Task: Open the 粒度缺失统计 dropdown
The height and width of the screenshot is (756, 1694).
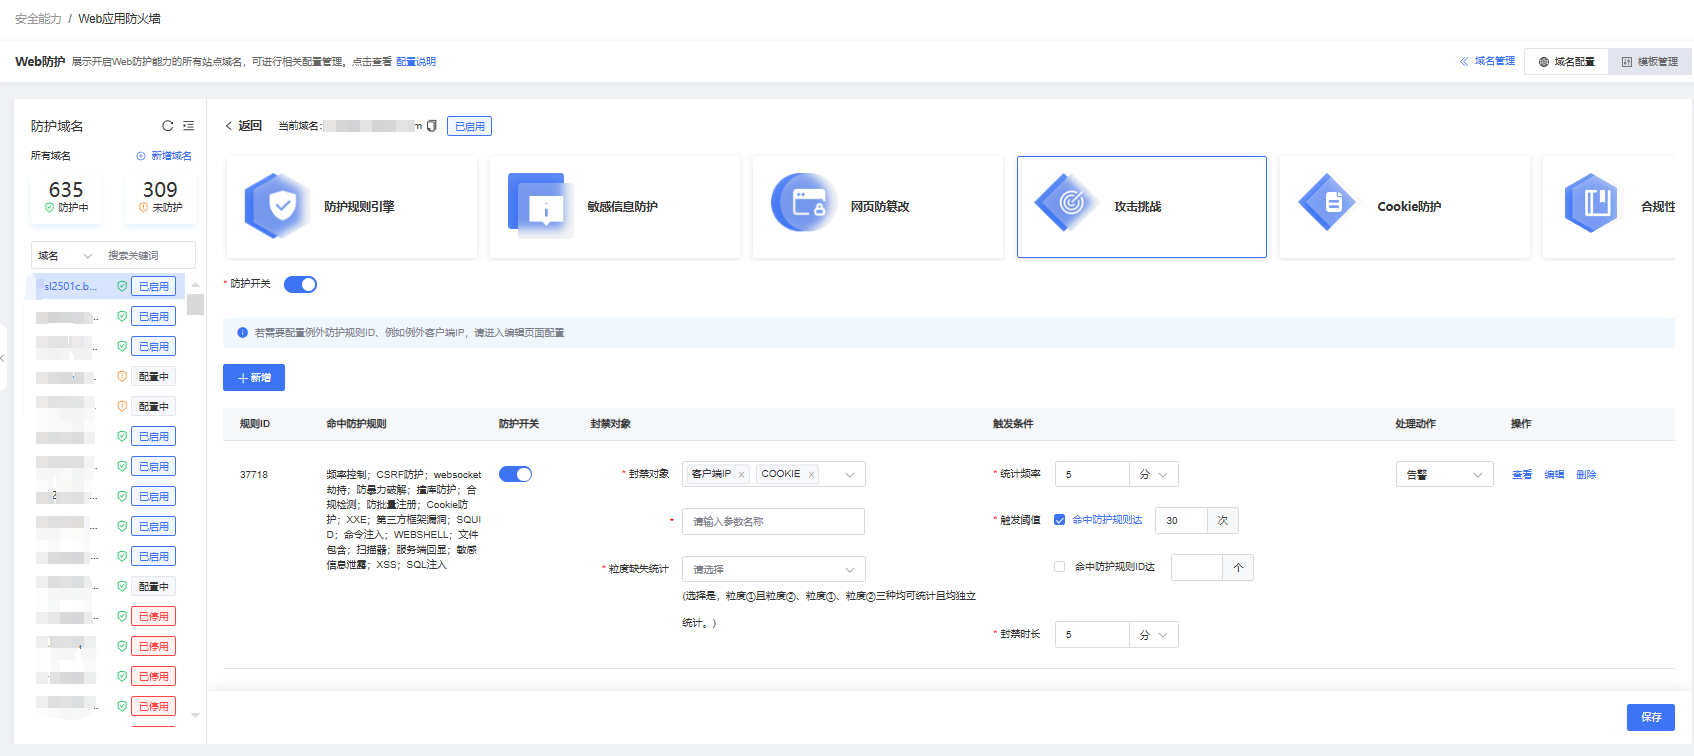Action: [773, 569]
